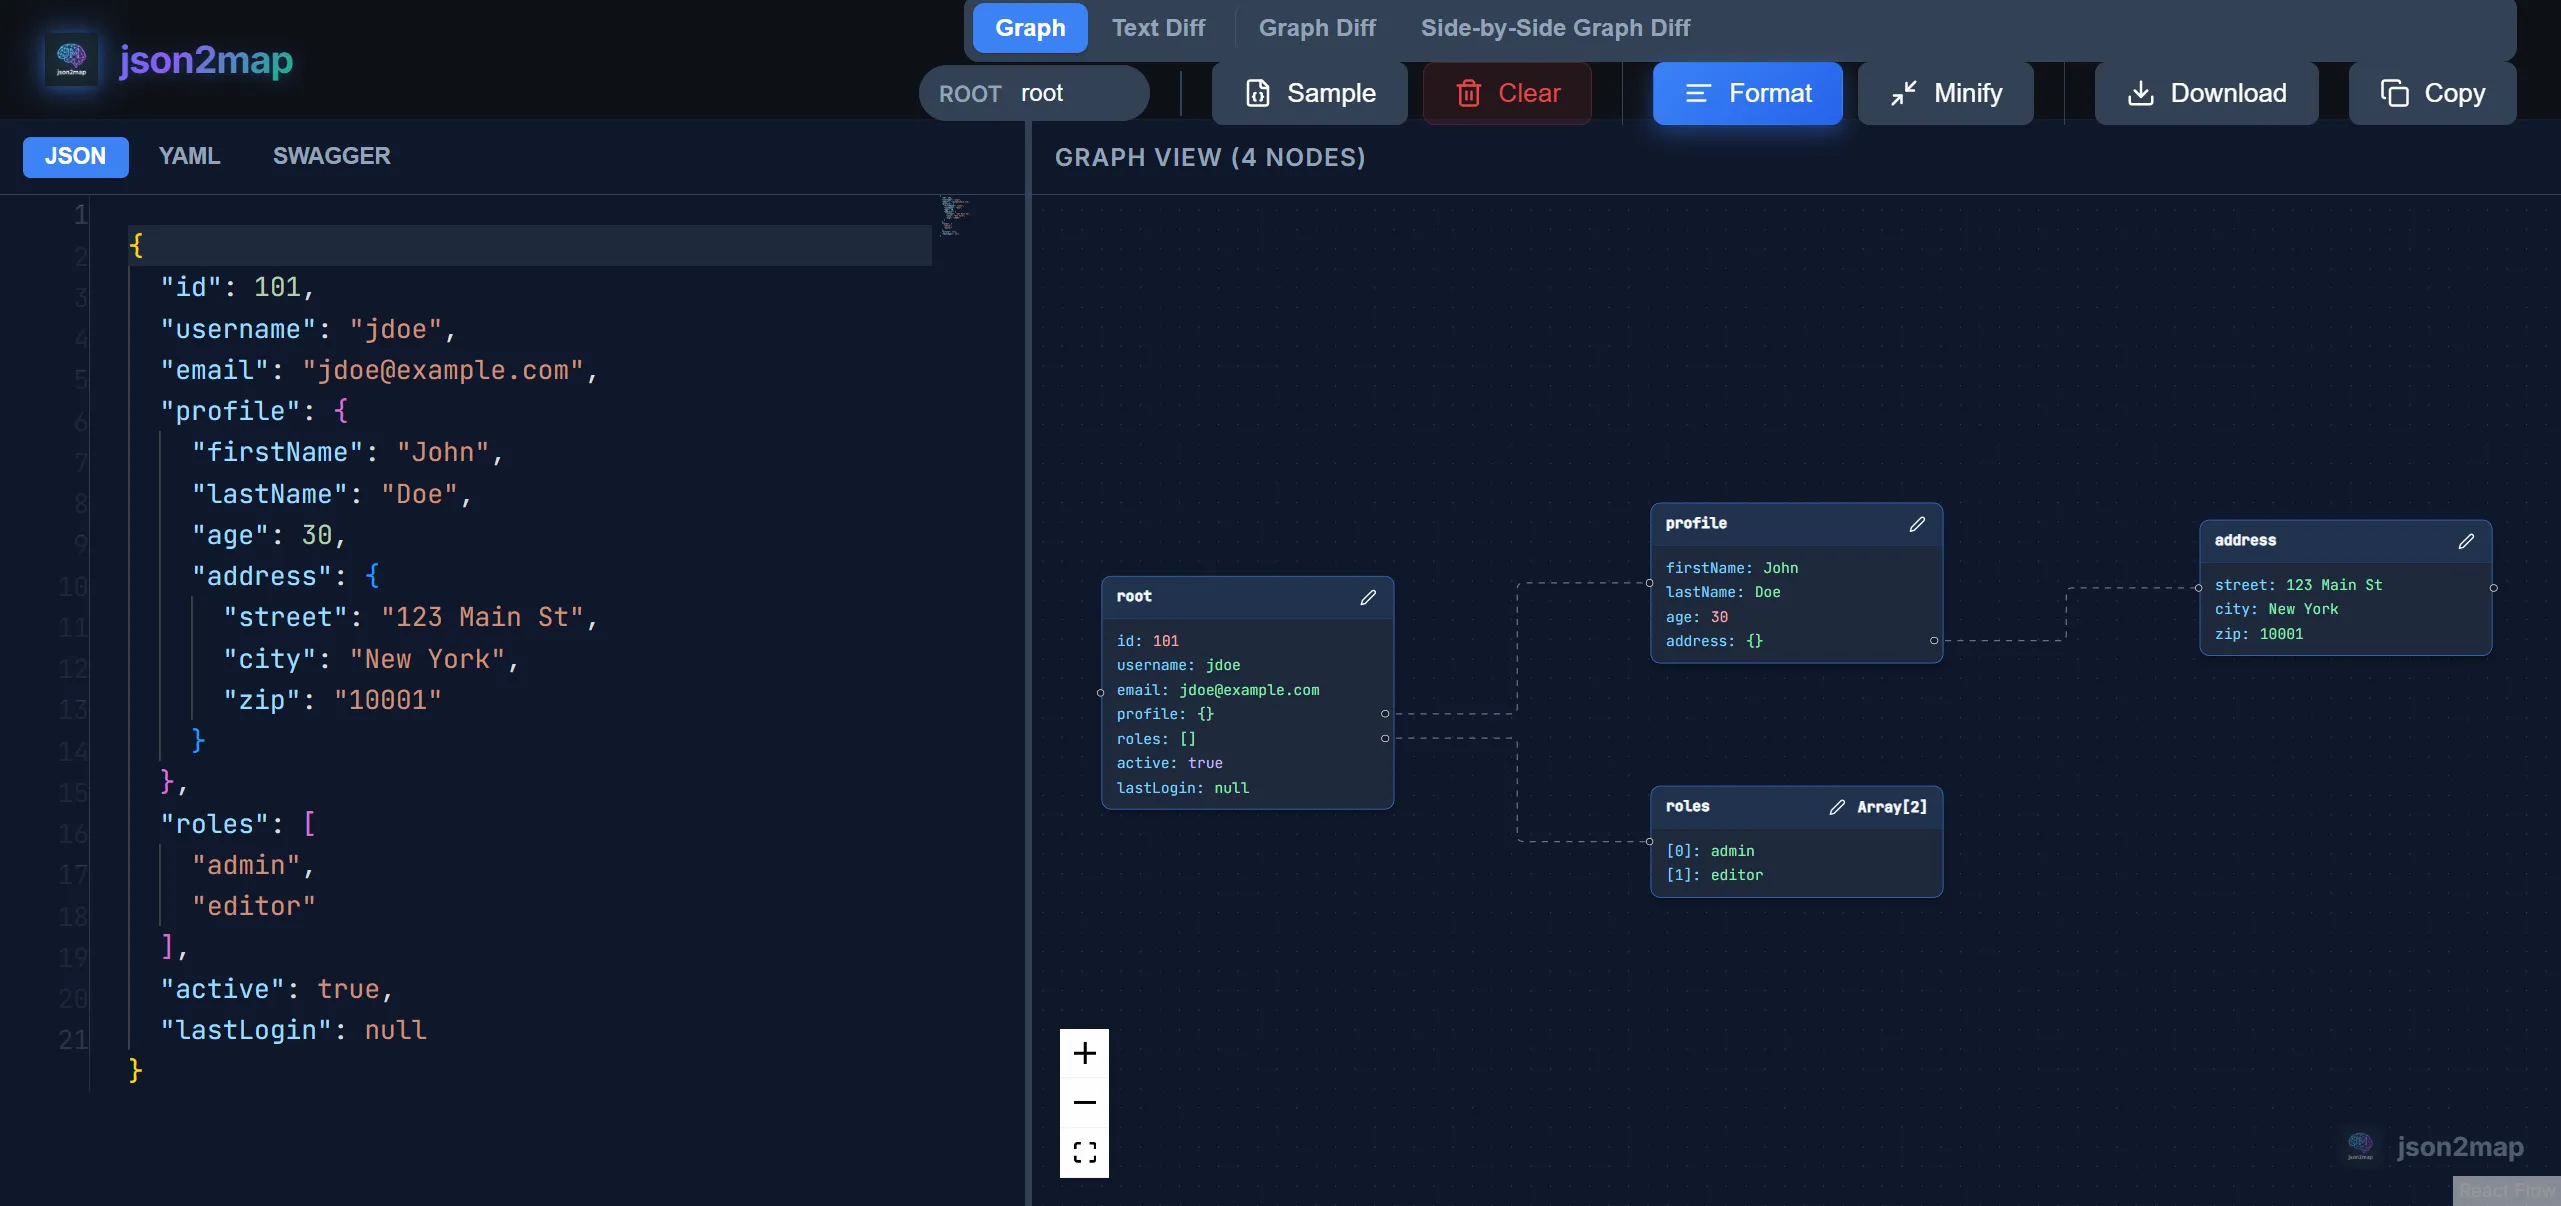The width and height of the screenshot is (2561, 1206).
Task: Click the edit pencil on the address node
Action: pos(2466,541)
